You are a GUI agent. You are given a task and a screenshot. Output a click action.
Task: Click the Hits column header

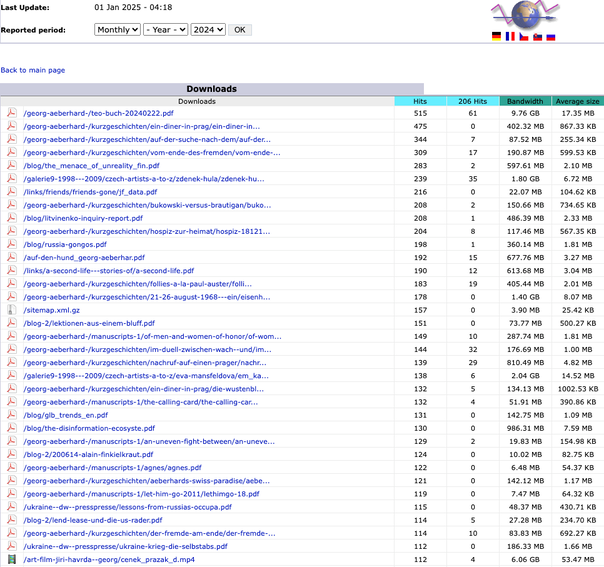420,101
